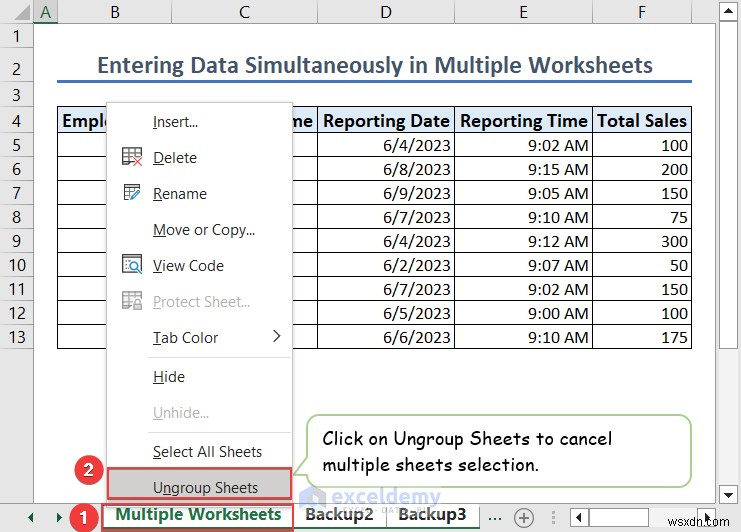741x532 pixels.
Task: Click the vertical scrollbar thumb
Action: click(728, 184)
